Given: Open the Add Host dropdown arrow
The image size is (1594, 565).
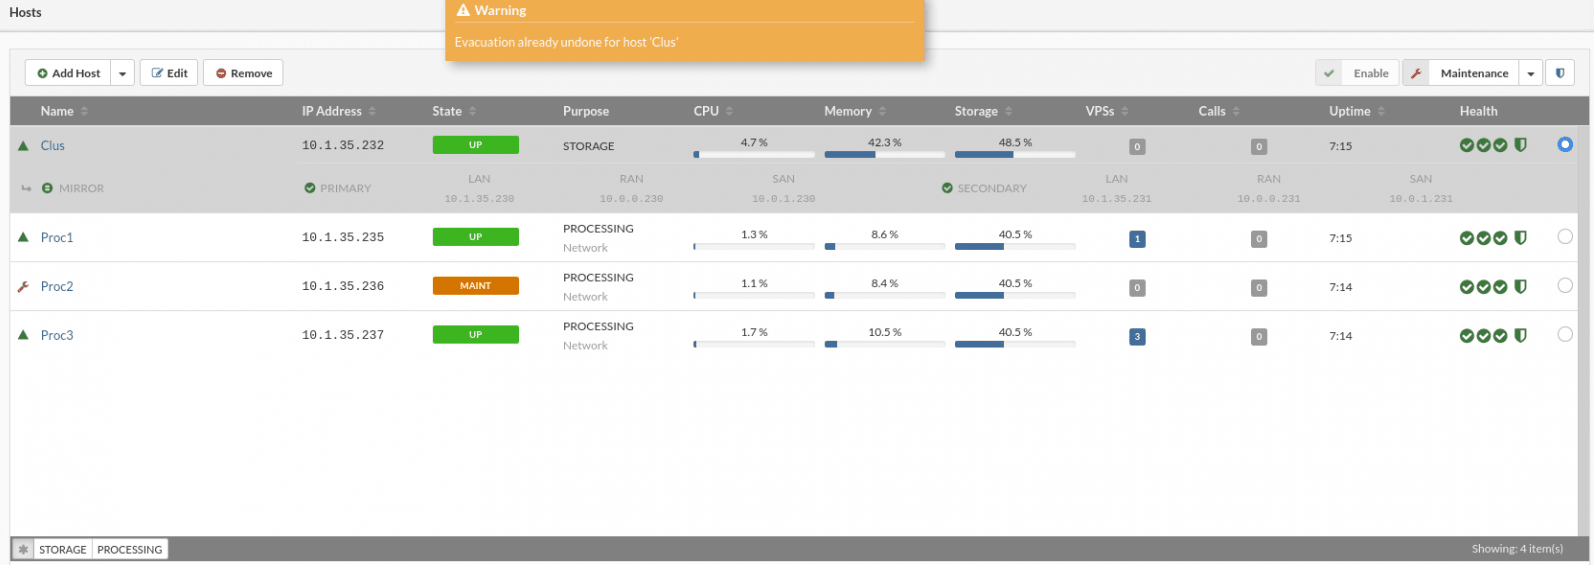Looking at the screenshot, I should click(x=122, y=73).
